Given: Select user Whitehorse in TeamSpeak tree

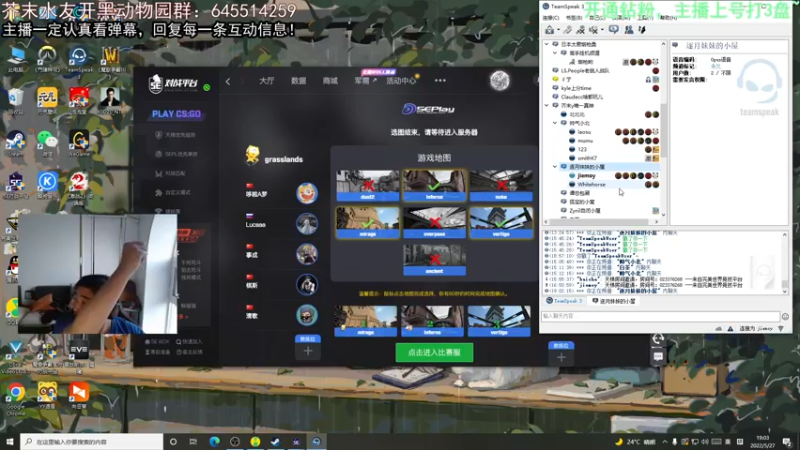Looking at the screenshot, I should tap(591, 184).
